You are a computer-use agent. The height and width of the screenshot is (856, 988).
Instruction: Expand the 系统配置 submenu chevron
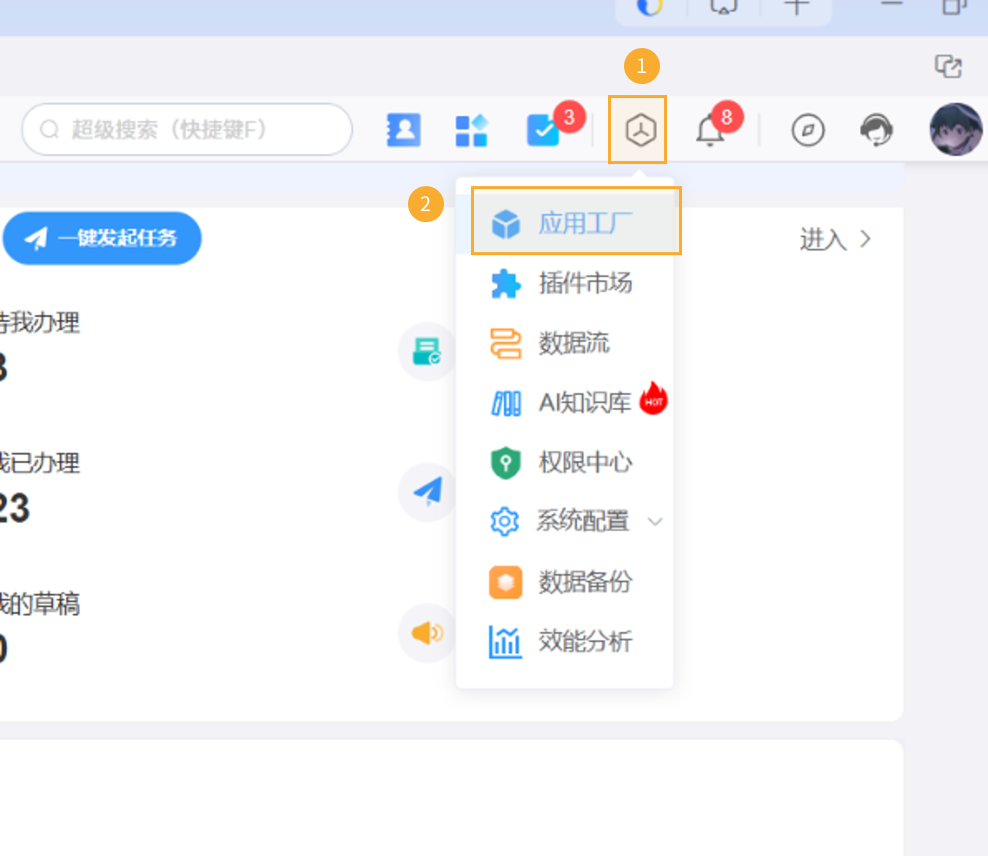tap(655, 522)
